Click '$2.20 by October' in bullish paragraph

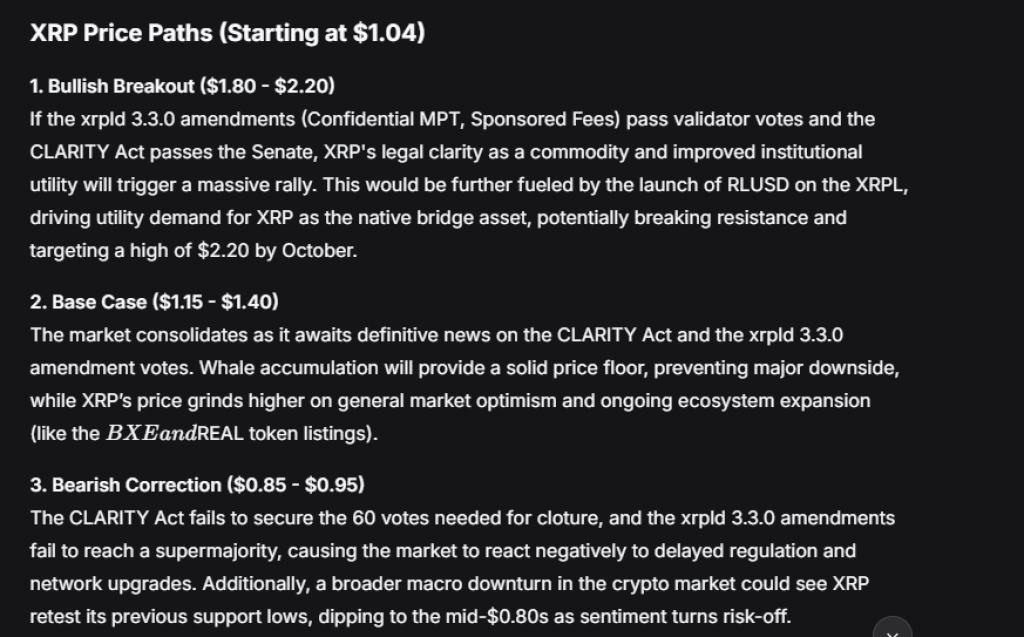pyautogui.click(x=277, y=251)
